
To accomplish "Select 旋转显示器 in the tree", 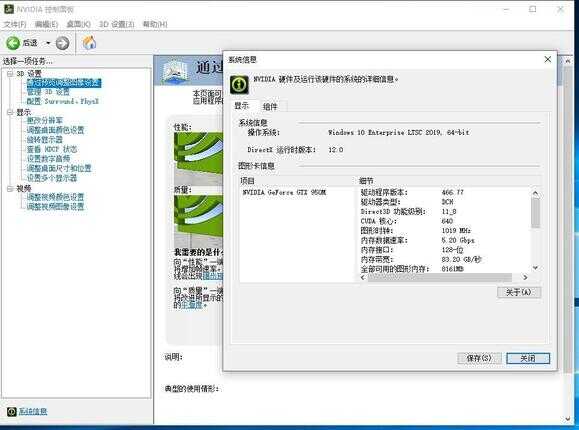I will point(45,140).
